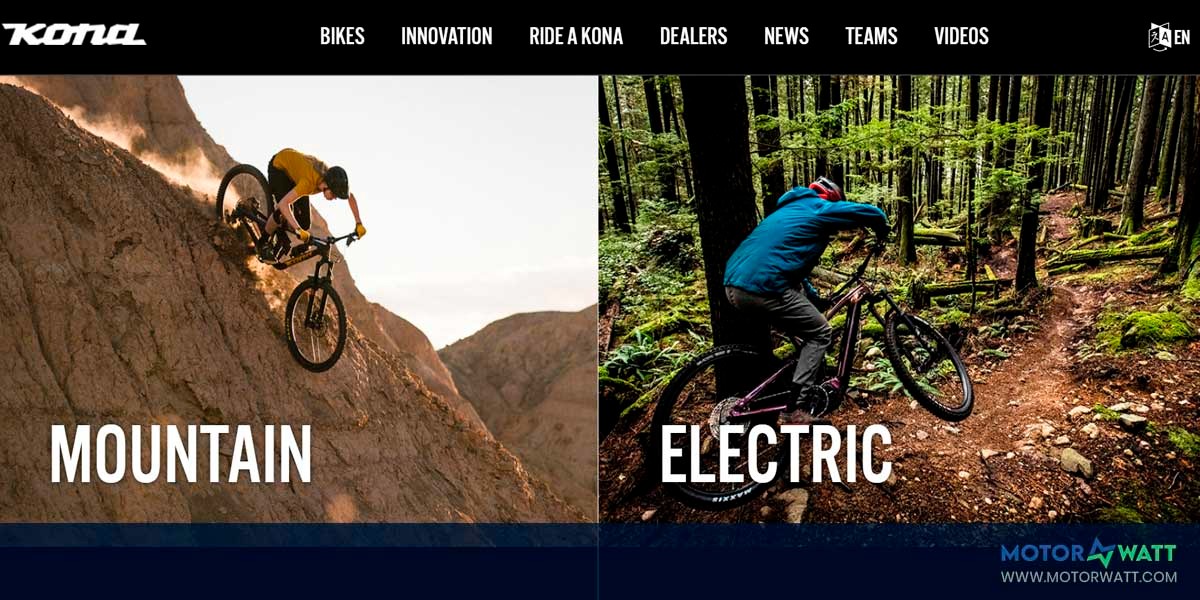Select the EN language label
Image resolution: width=1200 pixels, height=600 pixels.
pos(1182,37)
